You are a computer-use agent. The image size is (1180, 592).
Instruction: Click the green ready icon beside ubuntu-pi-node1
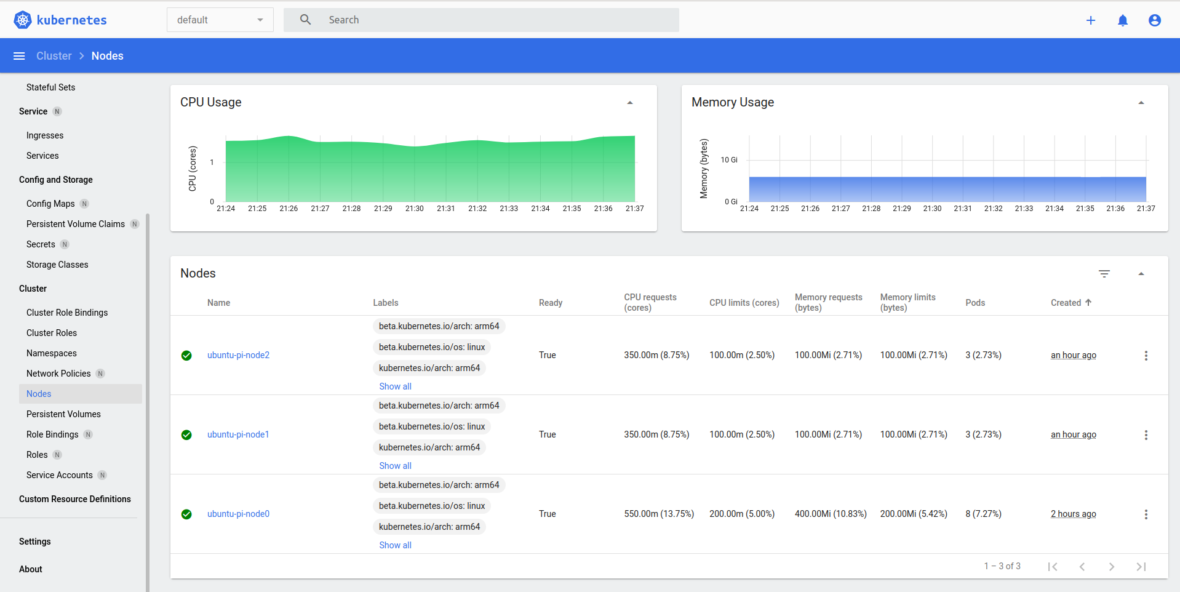tap(186, 434)
